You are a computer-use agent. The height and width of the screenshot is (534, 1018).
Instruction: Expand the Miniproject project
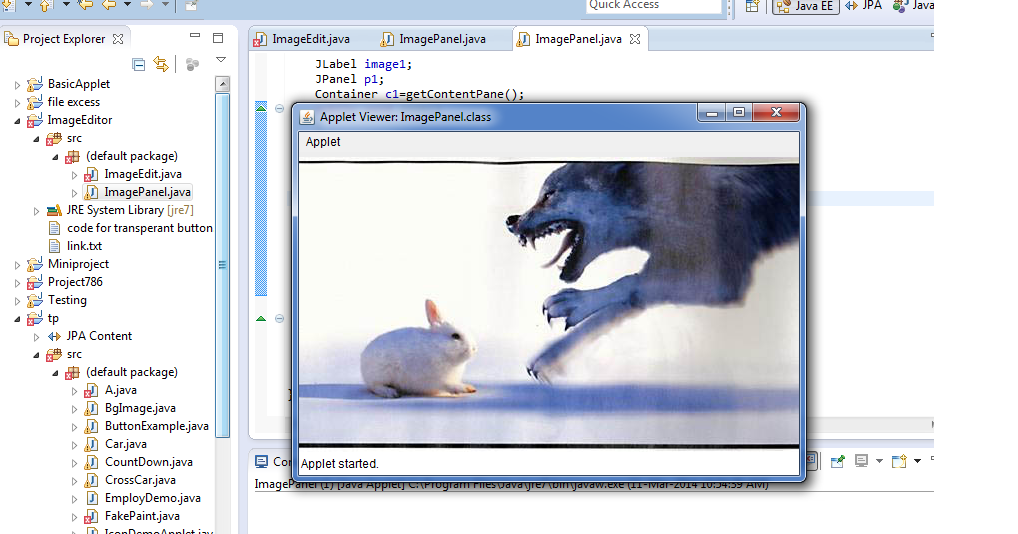17,265
